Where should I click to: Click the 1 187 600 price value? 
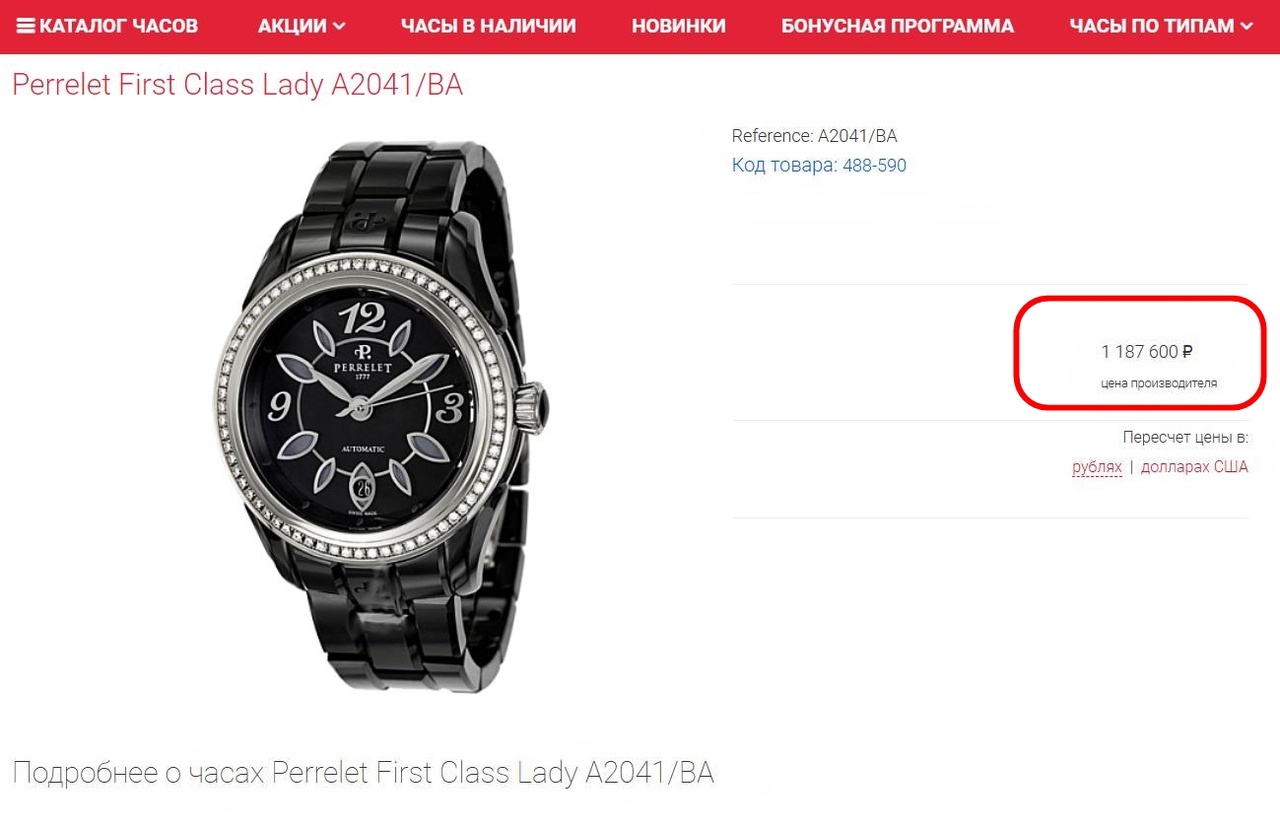pos(1140,352)
